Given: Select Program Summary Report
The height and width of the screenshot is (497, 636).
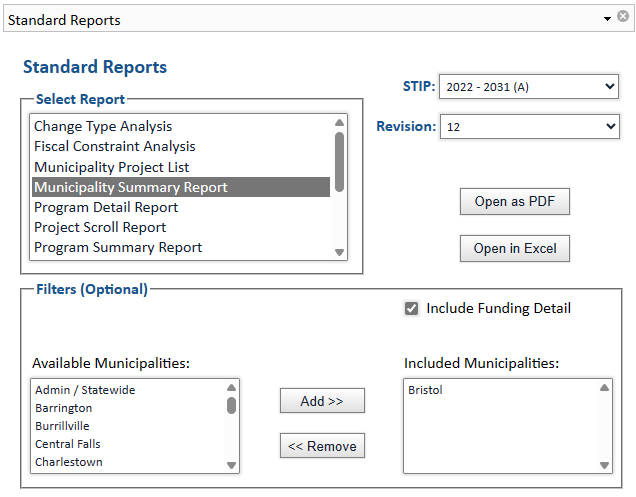Looking at the screenshot, I should 181,247.
